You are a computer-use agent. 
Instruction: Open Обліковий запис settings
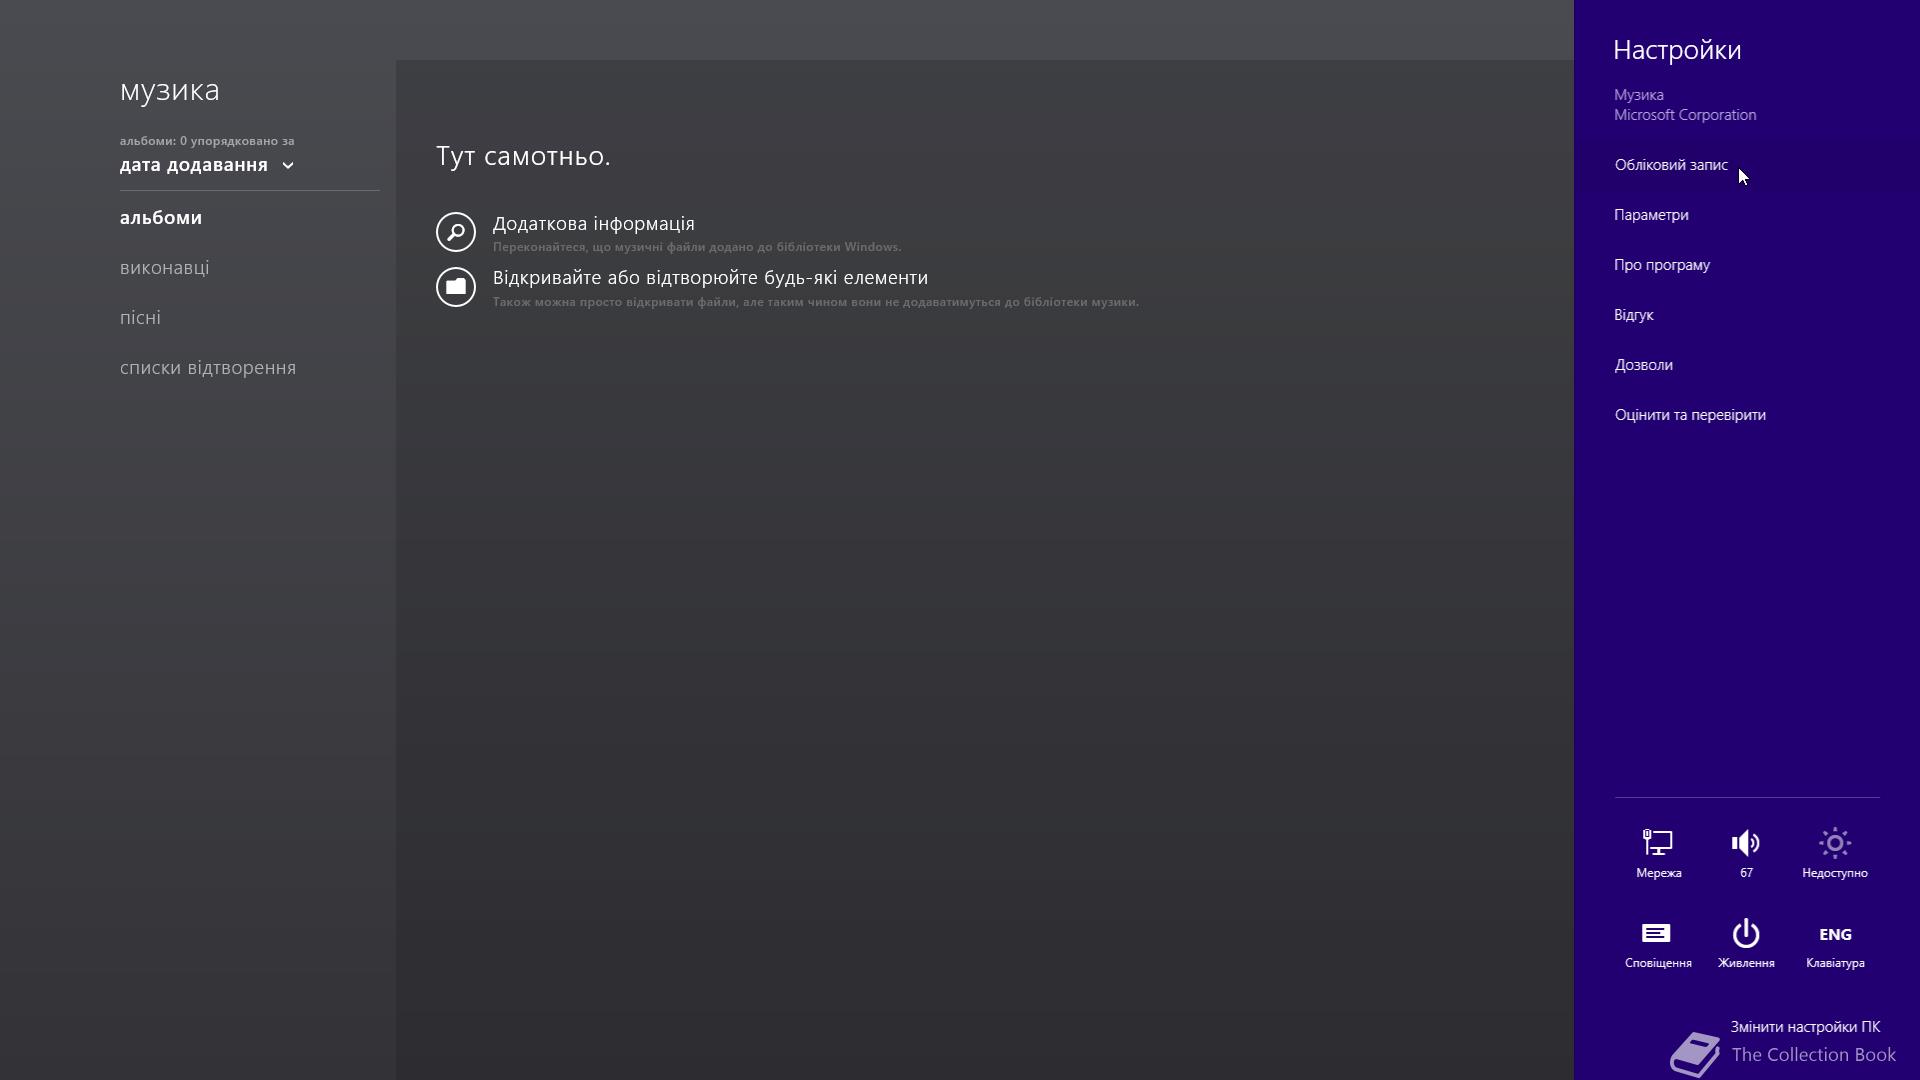tap(1671, 165)
